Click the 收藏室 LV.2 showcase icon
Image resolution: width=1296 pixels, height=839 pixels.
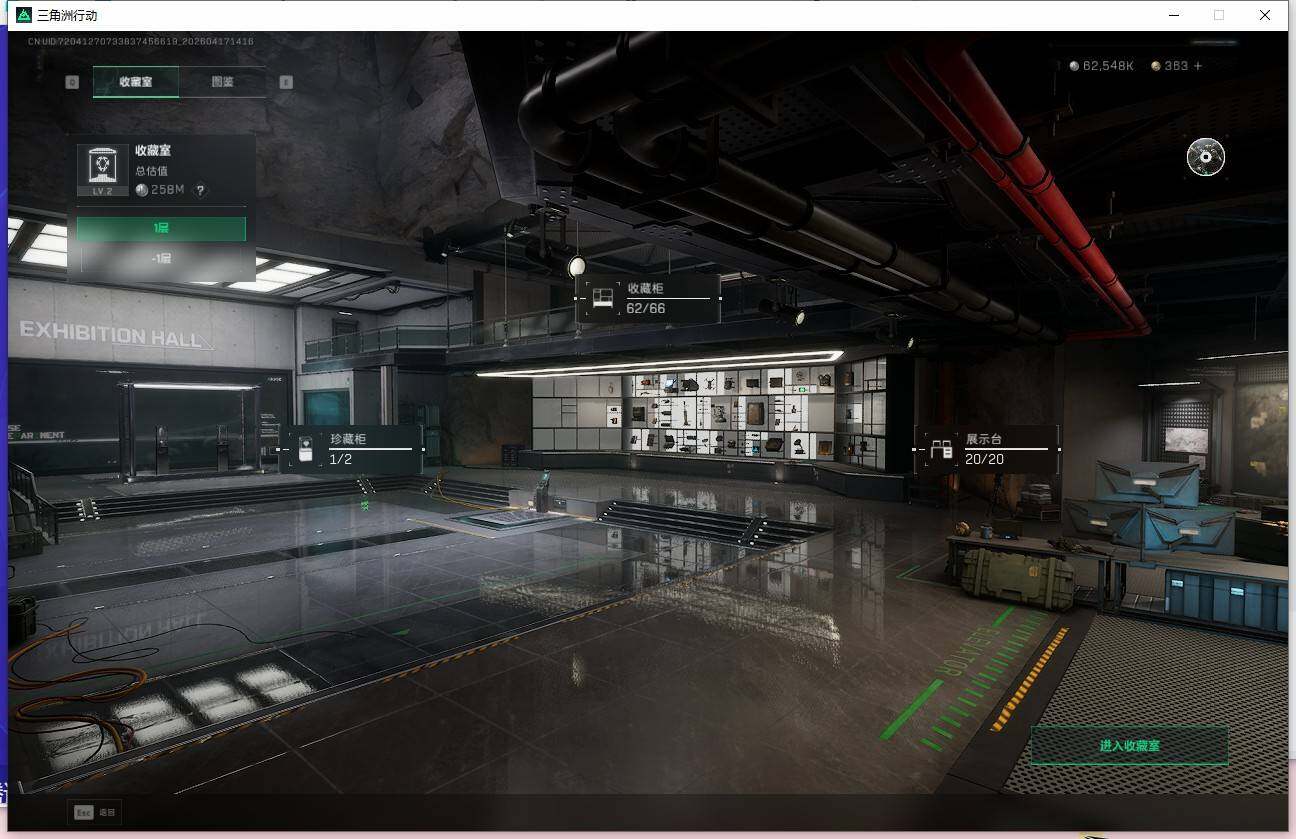coord(103,170)
